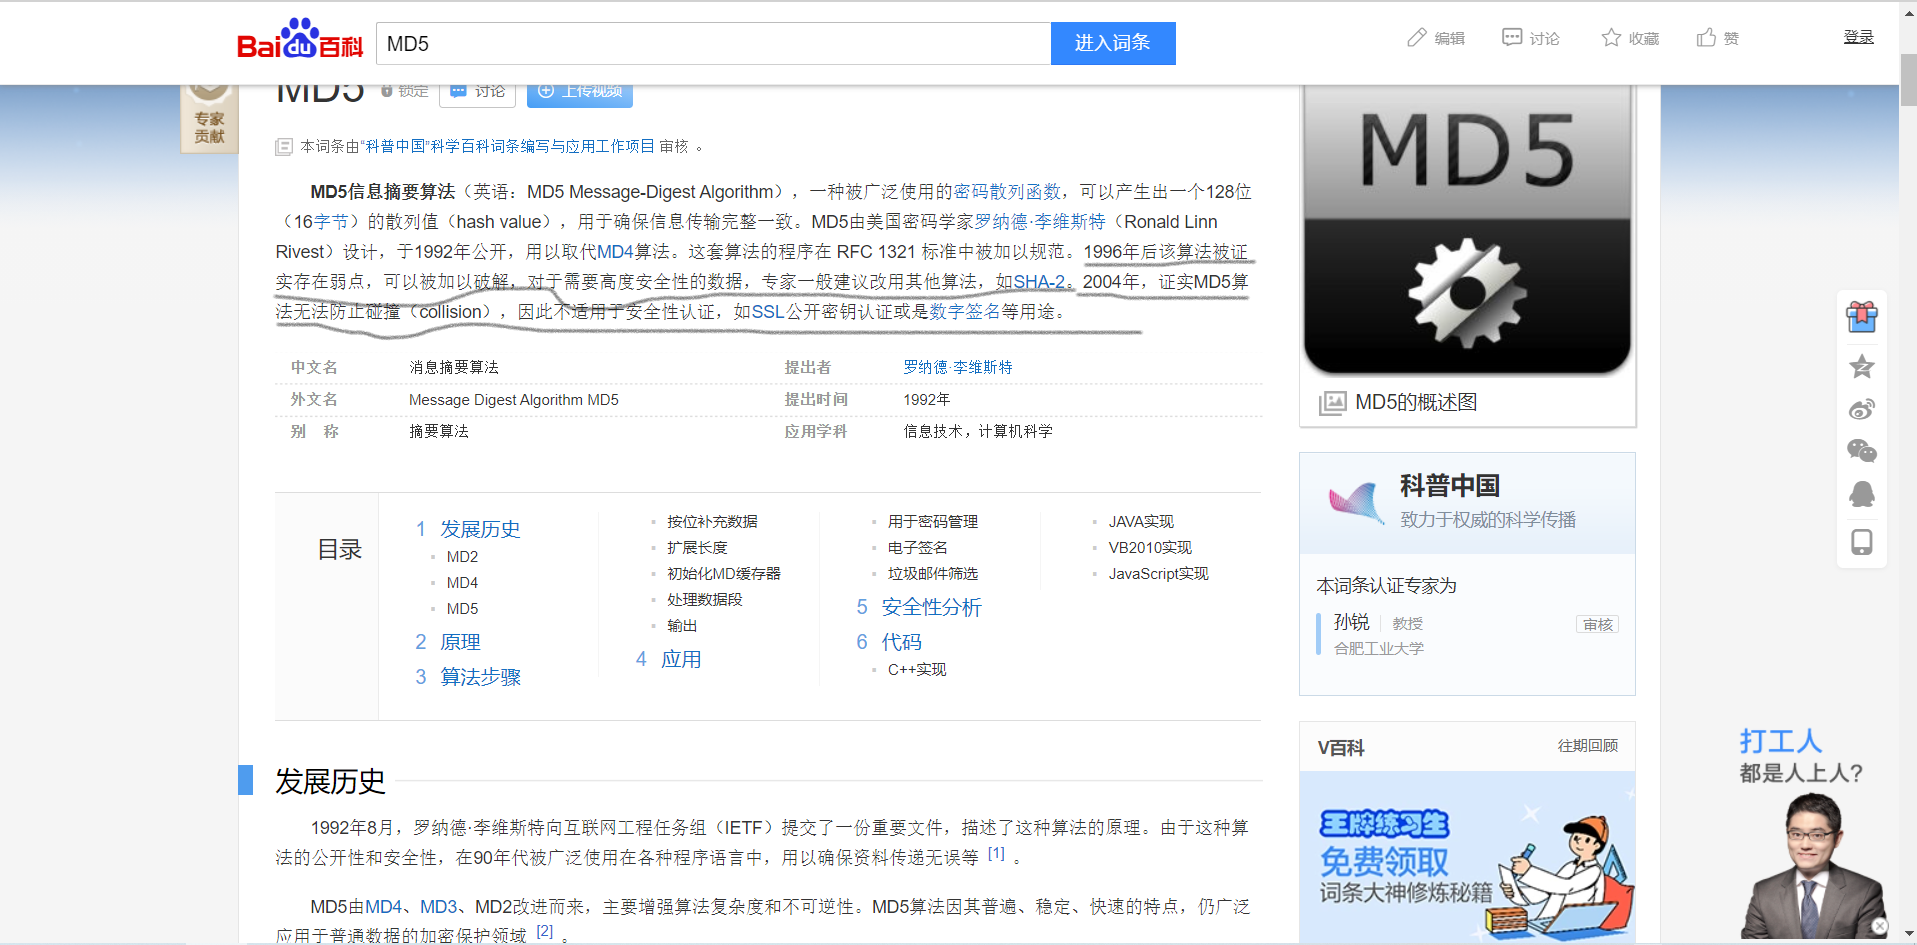The width and height of the screenshot is (1917, 945).
Task: Go to MD2 subsection in contents
Action: 462,557
